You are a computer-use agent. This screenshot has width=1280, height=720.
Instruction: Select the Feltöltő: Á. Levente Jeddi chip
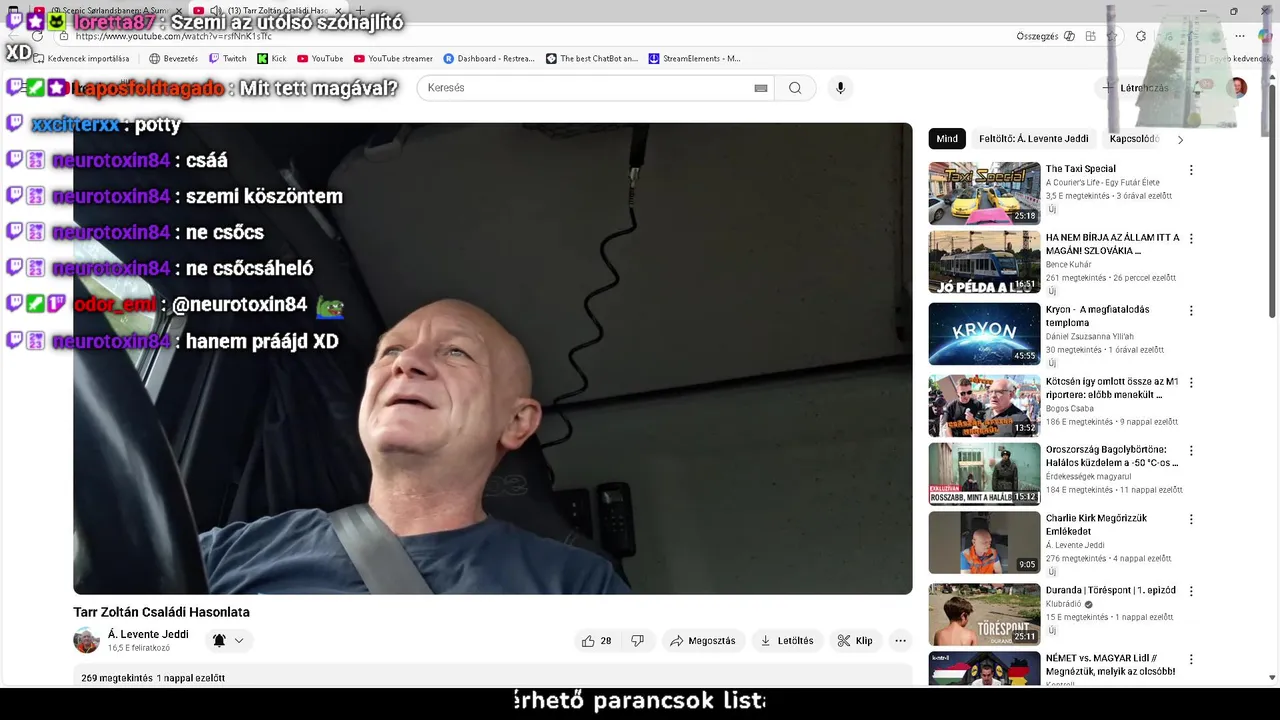[x=1033, y=139]
